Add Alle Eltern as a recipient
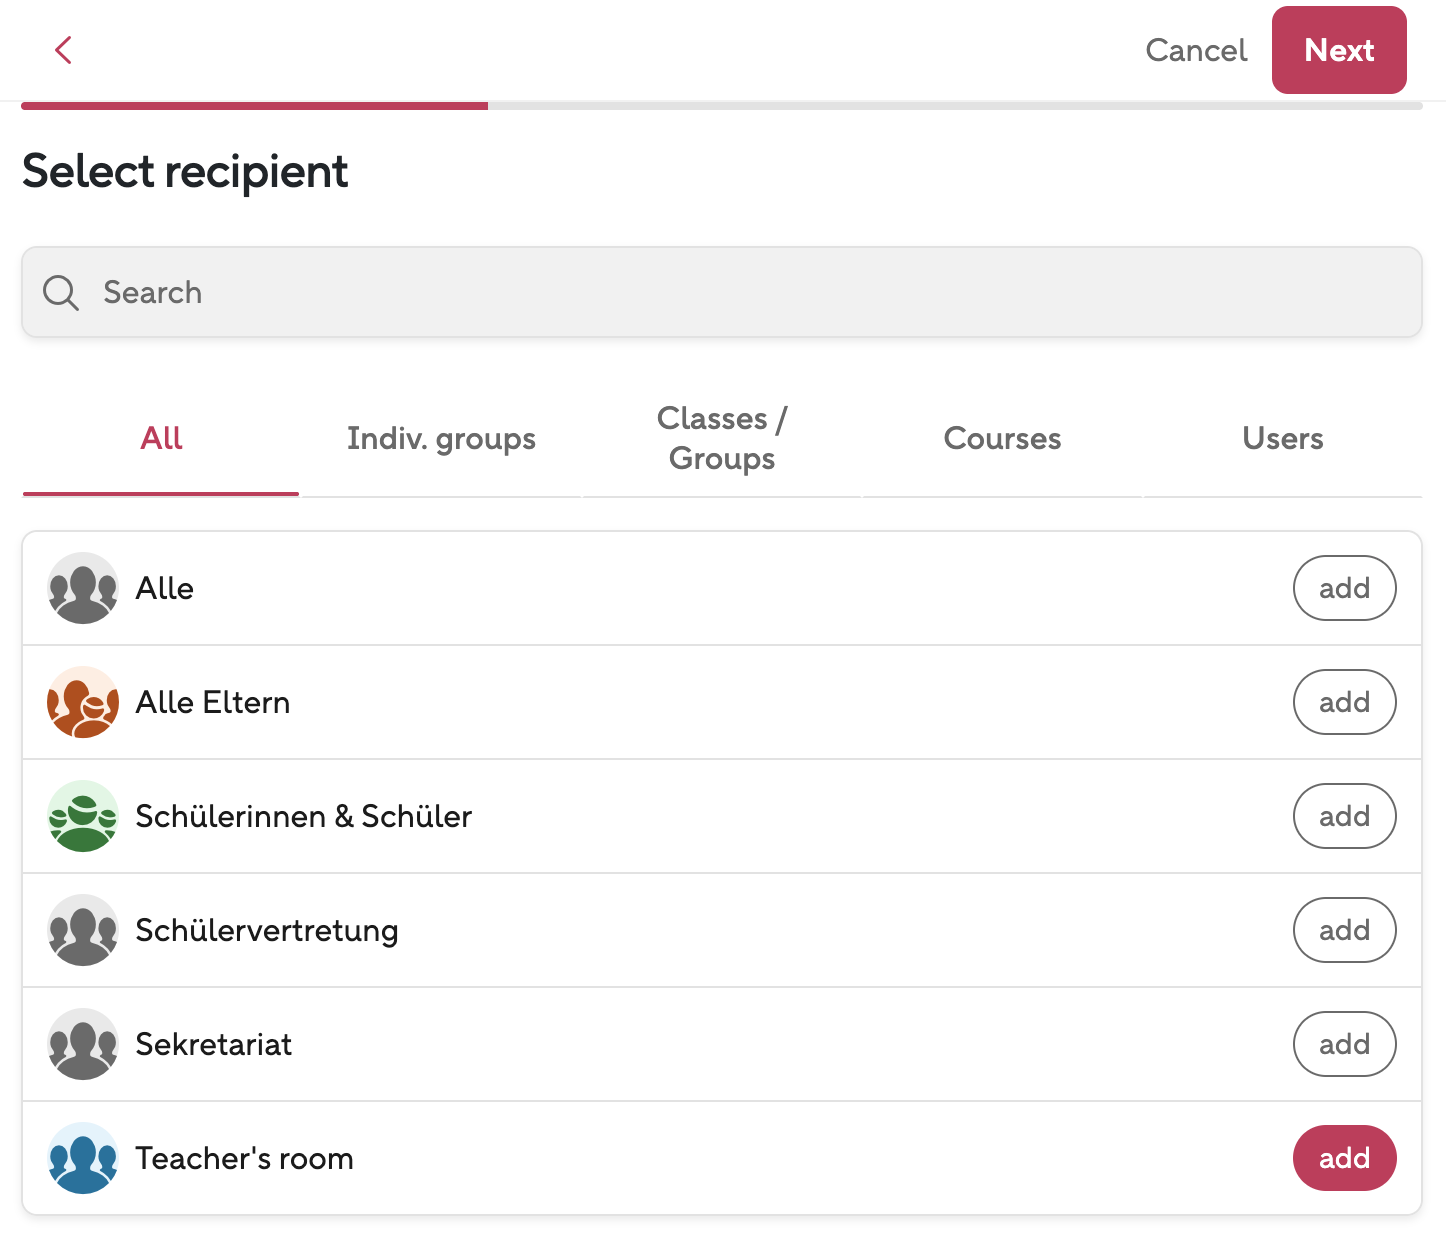Screen dimensions: 1446x1240 [1344, 702]
